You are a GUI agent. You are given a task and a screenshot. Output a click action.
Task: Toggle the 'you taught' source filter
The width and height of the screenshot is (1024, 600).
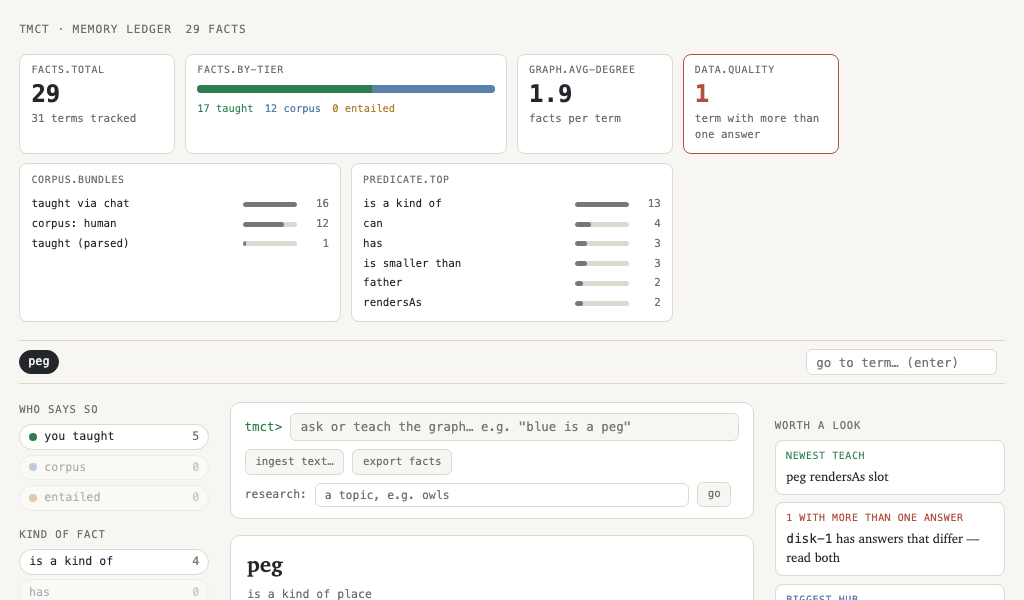pos(114,437)
